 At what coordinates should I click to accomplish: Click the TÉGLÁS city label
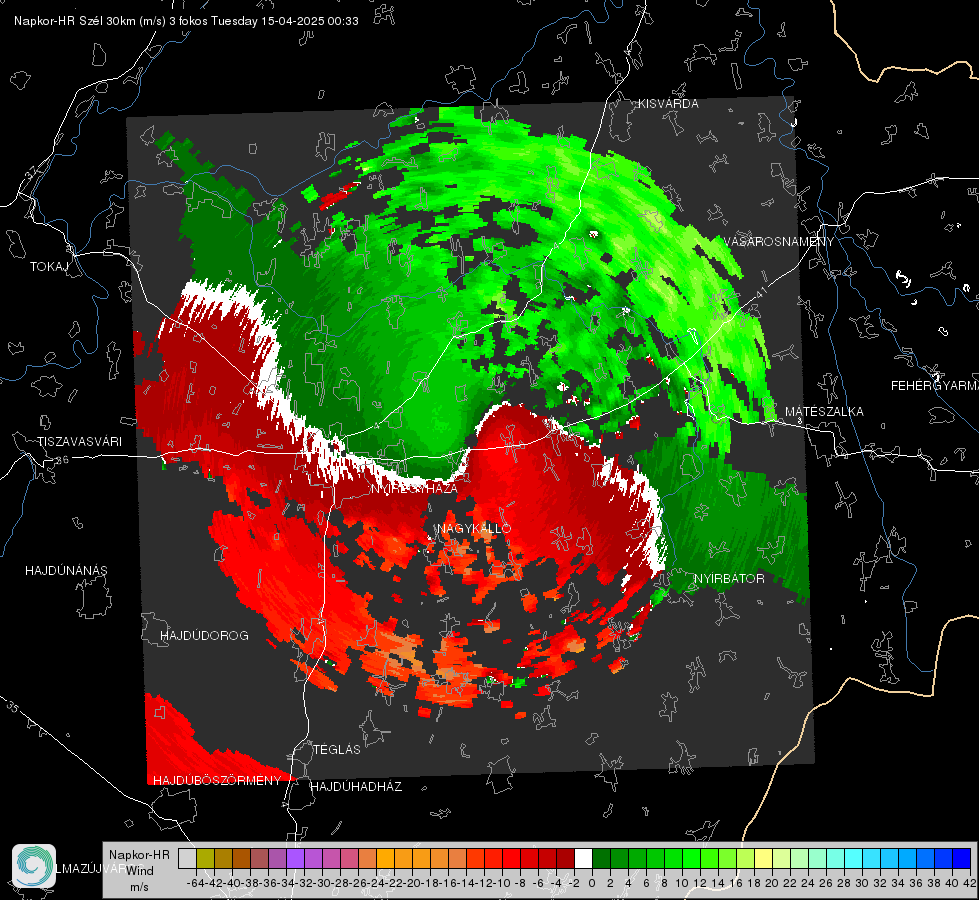337,749
